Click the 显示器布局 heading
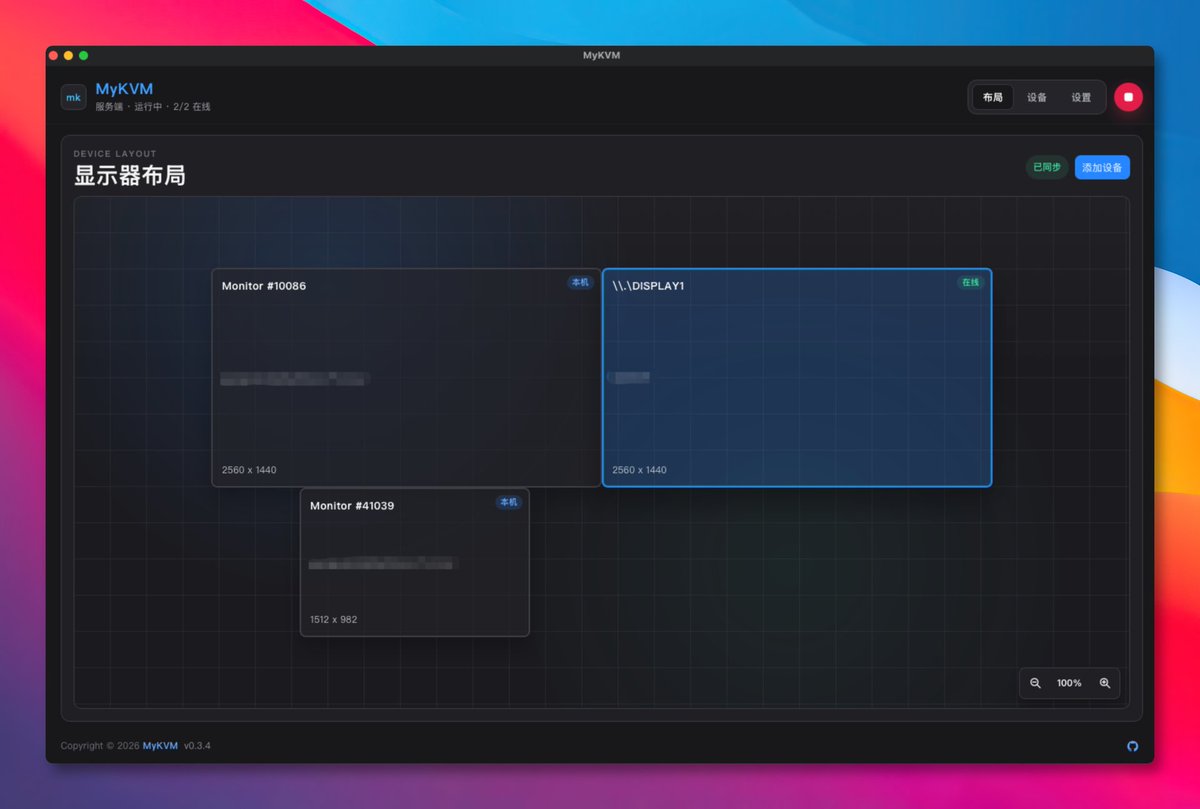Viewport: 1200px width, 809px height. tap(129, 176)
